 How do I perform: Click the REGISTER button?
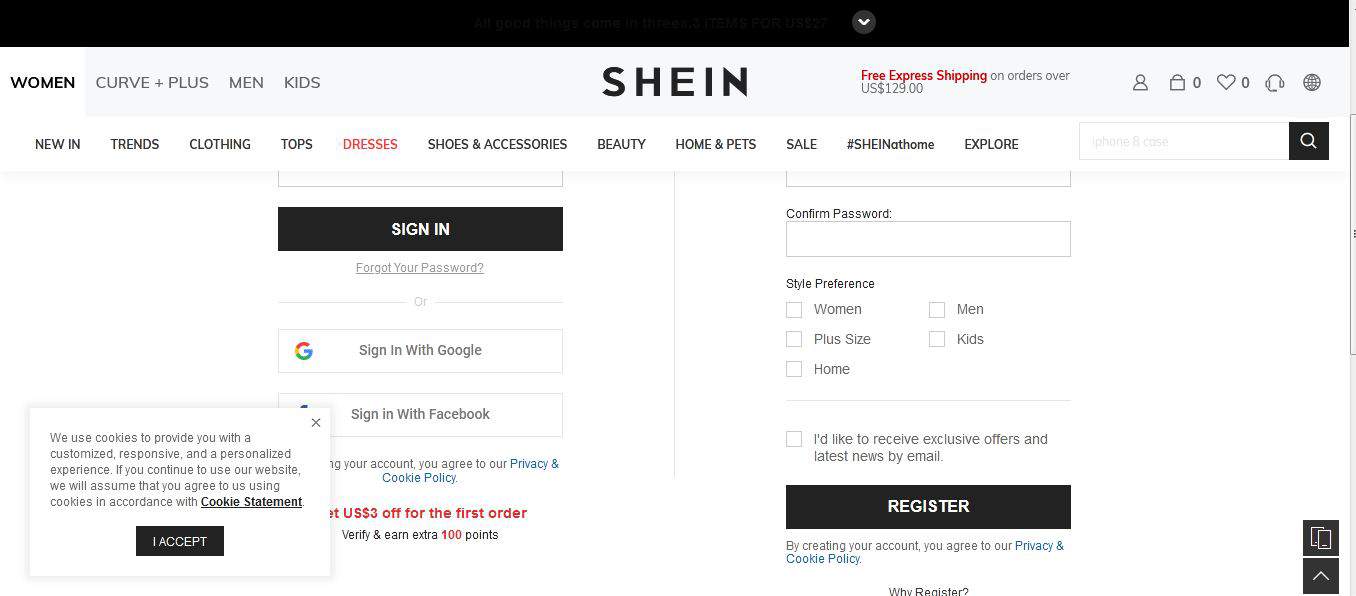pyautogui.click(x=928, y=507)
